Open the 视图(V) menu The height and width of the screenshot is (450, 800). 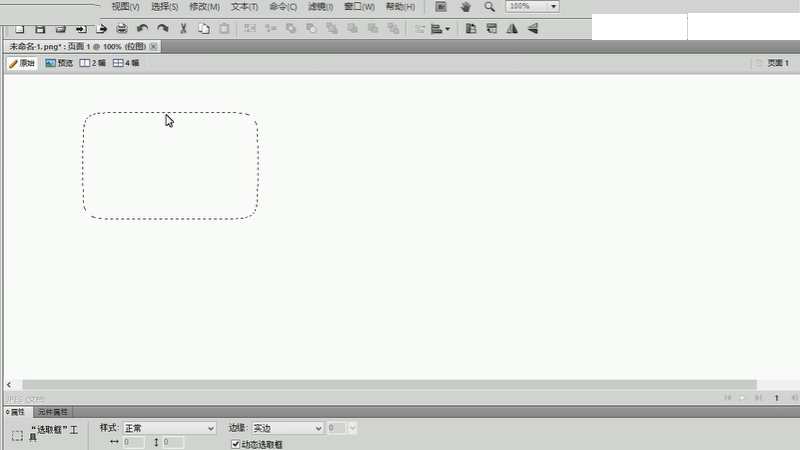[126, 7]
